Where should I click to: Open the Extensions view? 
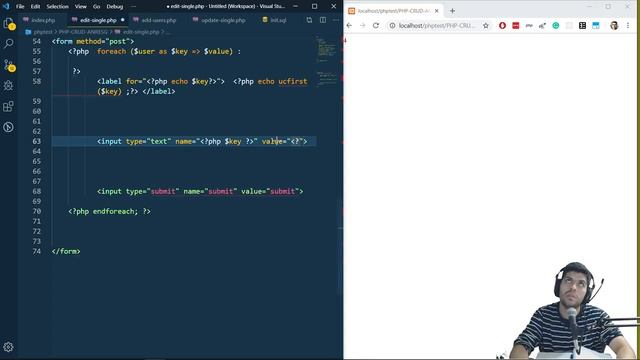point(9,107)
